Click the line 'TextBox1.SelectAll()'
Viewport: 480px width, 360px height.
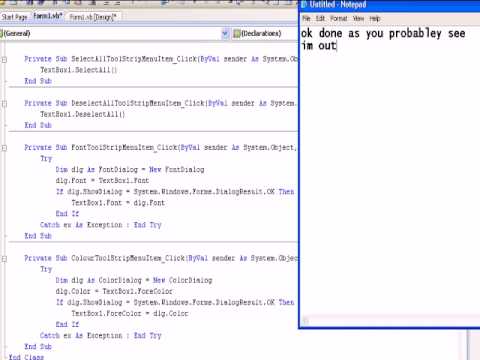(79, 70)
